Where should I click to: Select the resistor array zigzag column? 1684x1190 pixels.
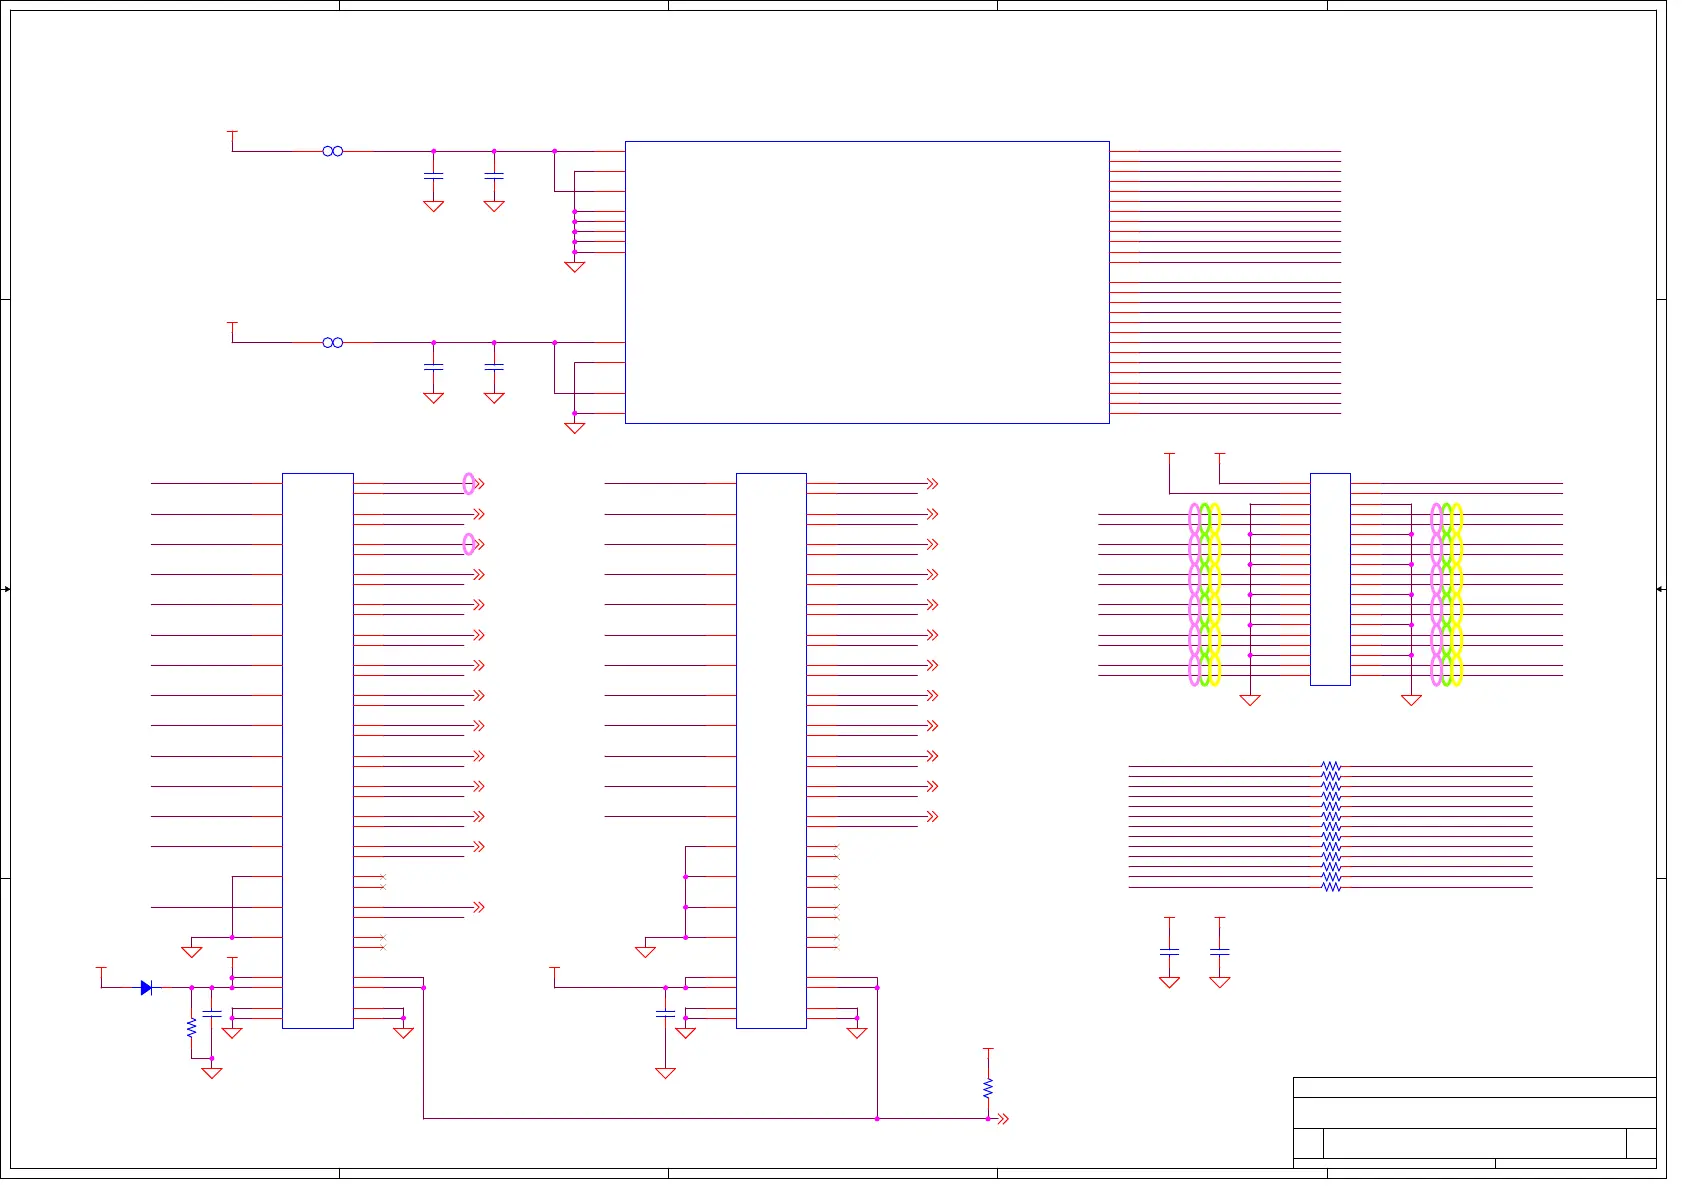pos(1331,826)
